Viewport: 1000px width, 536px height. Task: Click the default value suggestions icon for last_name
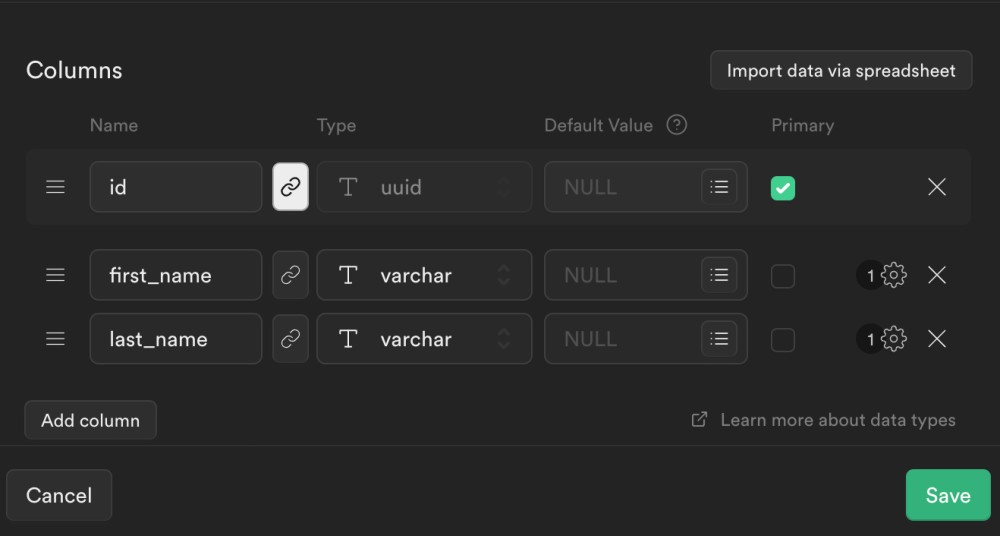click(719, 339)
